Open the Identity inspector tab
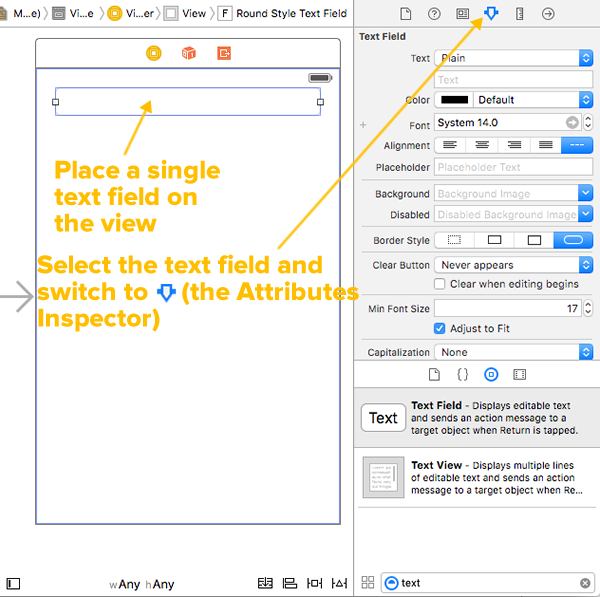600x597 pixels. click(x=462, y=14)
